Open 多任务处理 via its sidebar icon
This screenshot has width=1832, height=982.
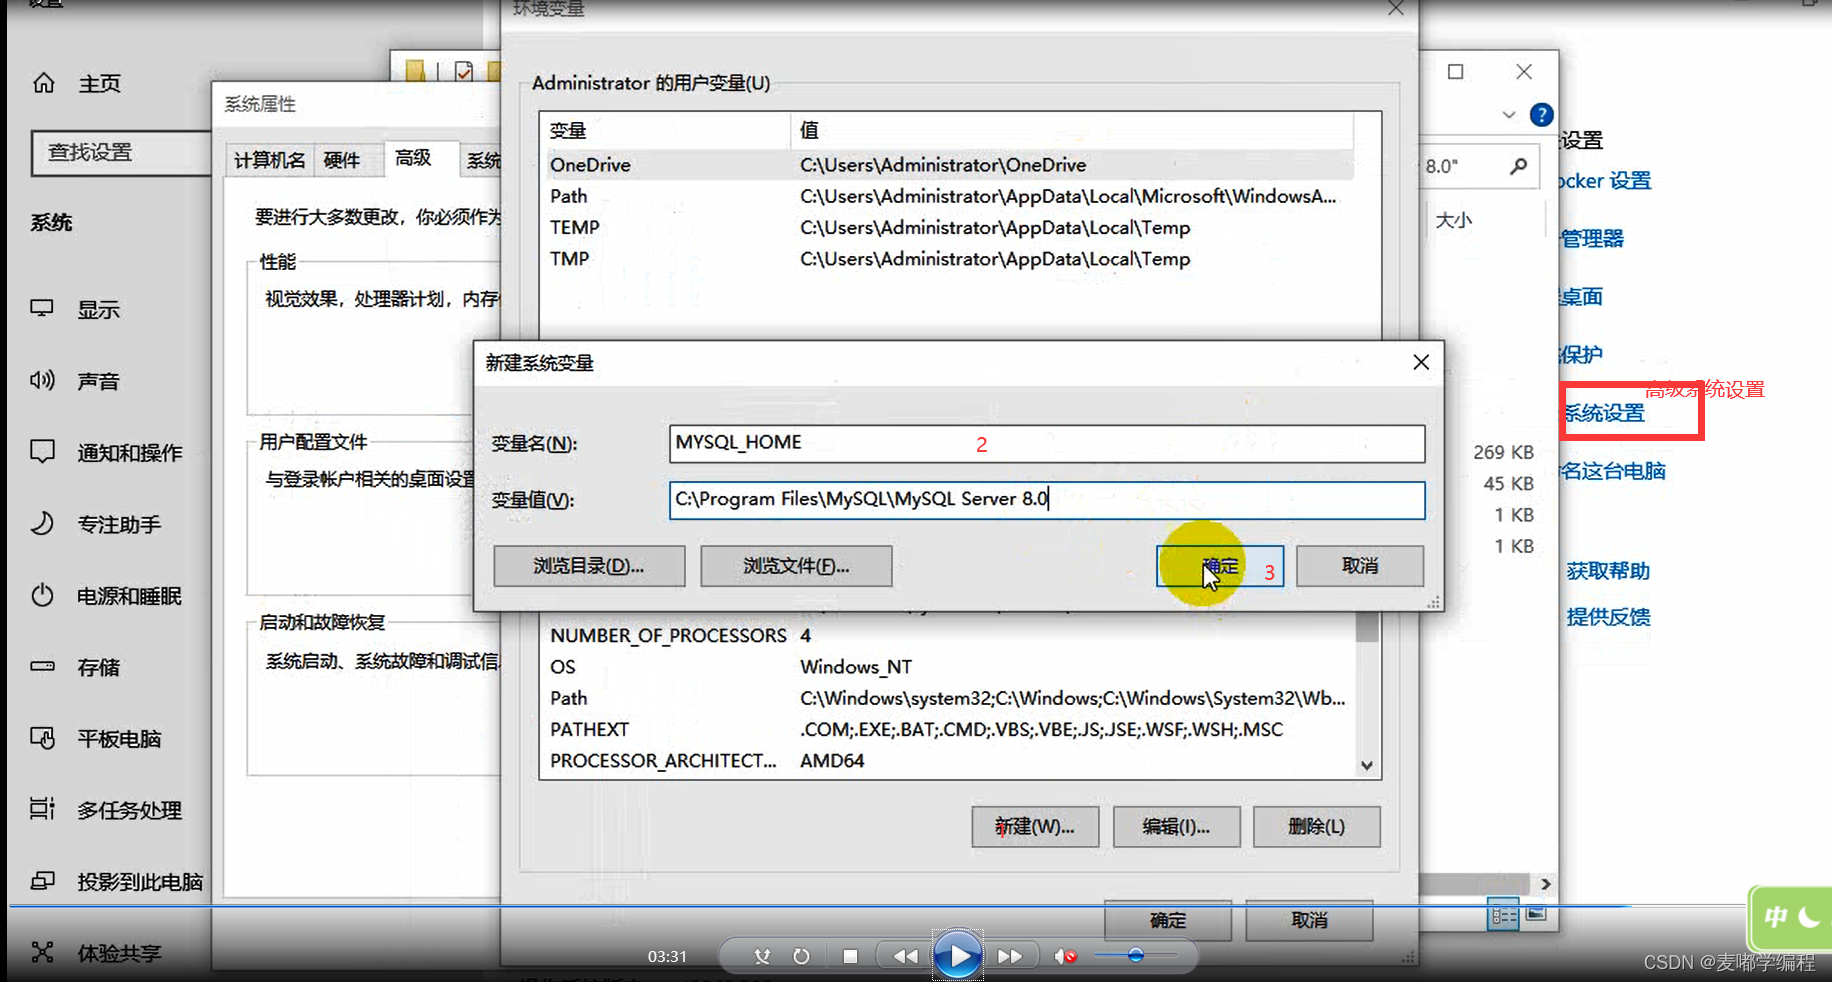click(x=42, y=809)
